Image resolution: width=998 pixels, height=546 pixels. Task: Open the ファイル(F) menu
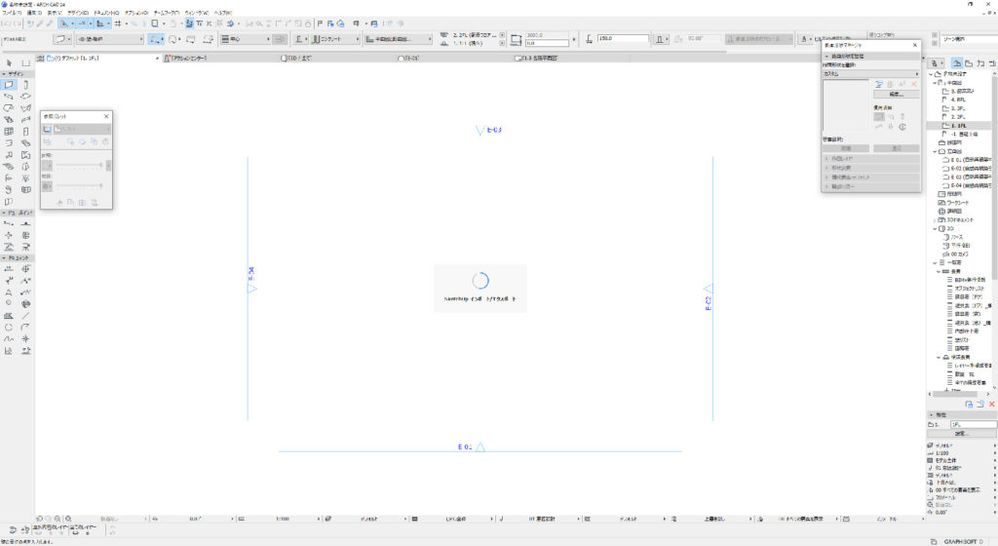click(12, 13)
